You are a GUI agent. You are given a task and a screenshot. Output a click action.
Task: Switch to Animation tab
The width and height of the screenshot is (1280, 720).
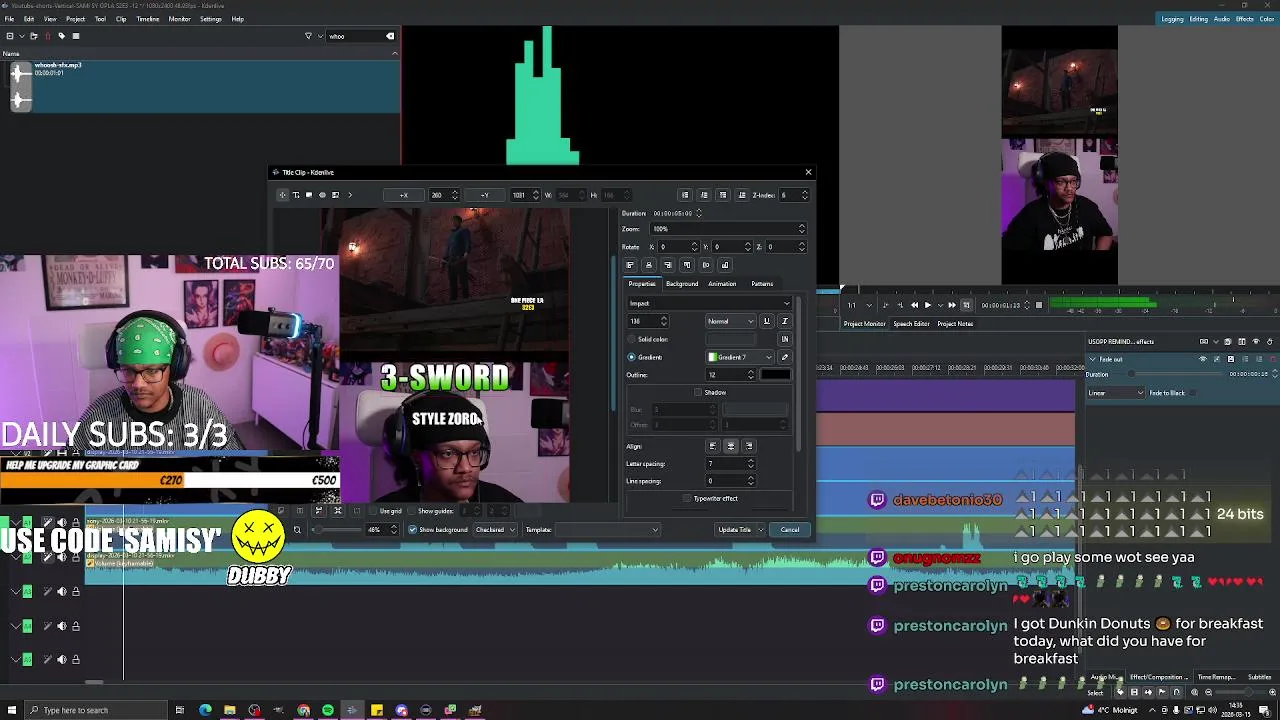(x=722, y=284)
